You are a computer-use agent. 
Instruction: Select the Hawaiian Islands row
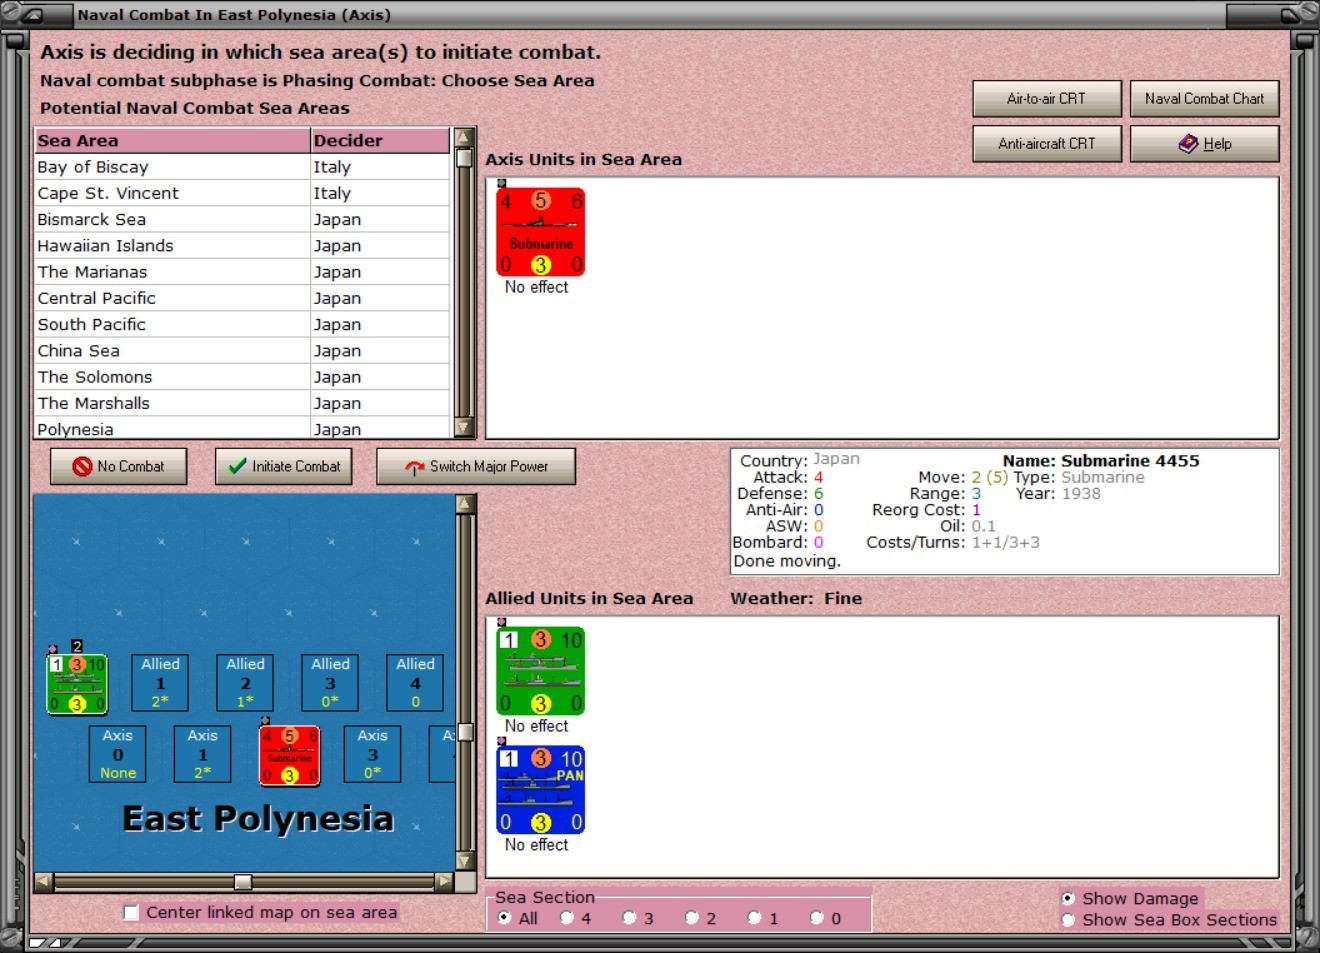242,245
